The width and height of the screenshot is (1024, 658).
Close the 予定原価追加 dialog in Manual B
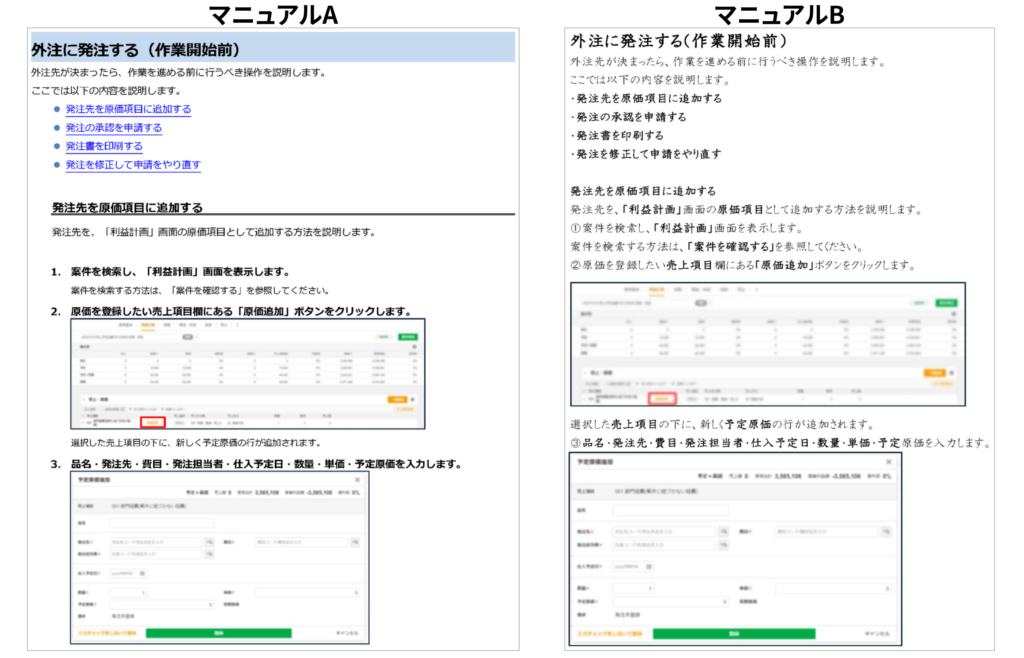(x=888, y=462)
